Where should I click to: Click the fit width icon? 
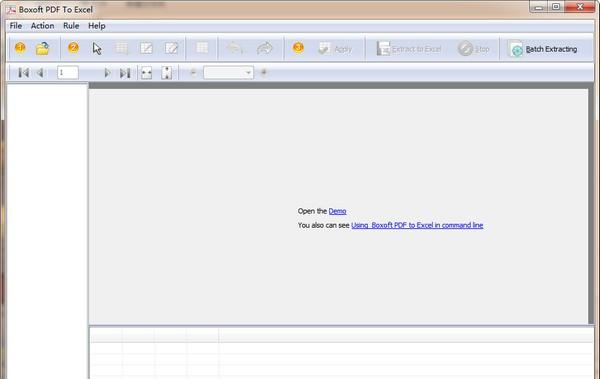click(146, 73)
